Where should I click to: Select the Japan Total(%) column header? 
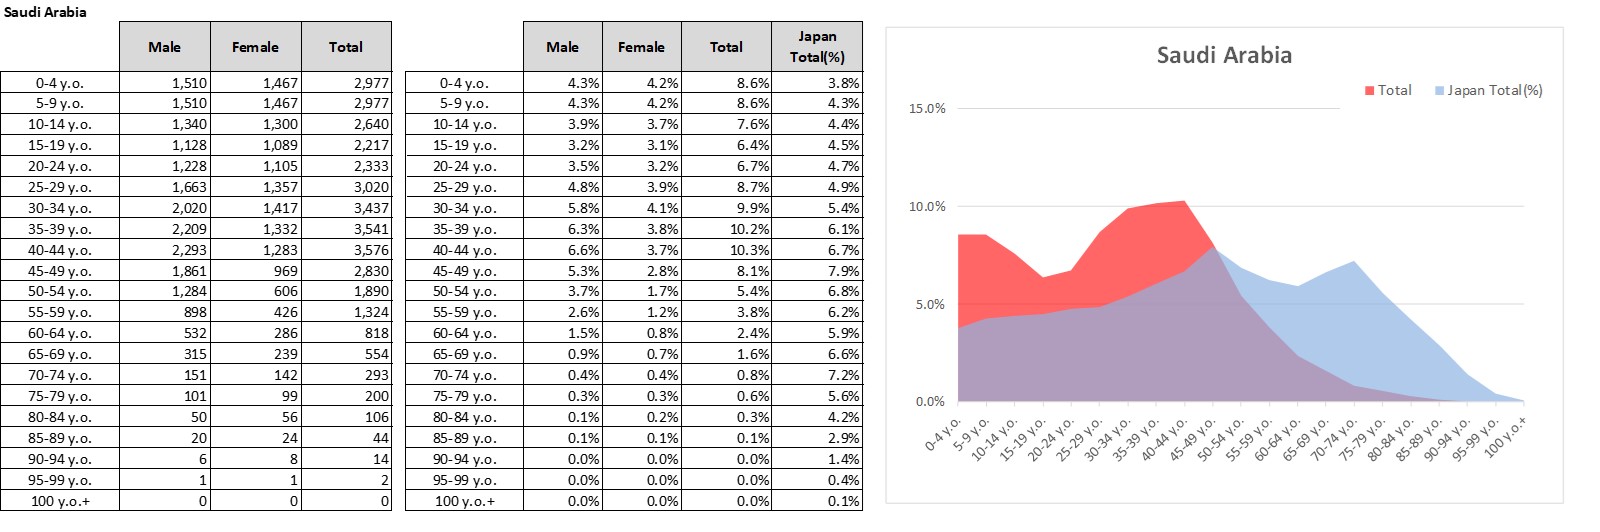[x=816, y=47]
